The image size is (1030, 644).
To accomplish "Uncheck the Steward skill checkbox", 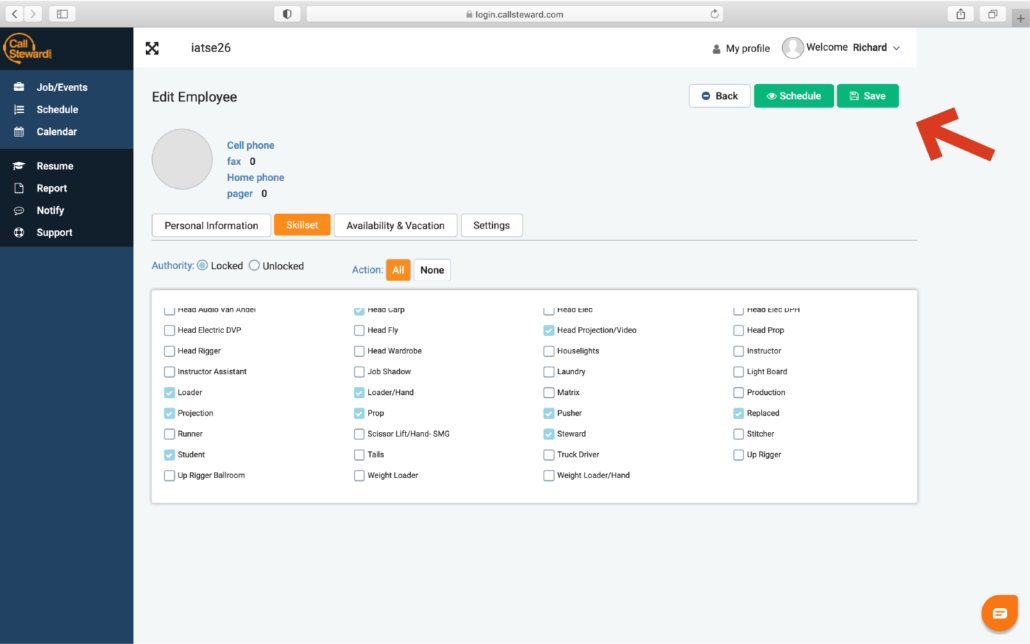I will [x=549, y=434].
